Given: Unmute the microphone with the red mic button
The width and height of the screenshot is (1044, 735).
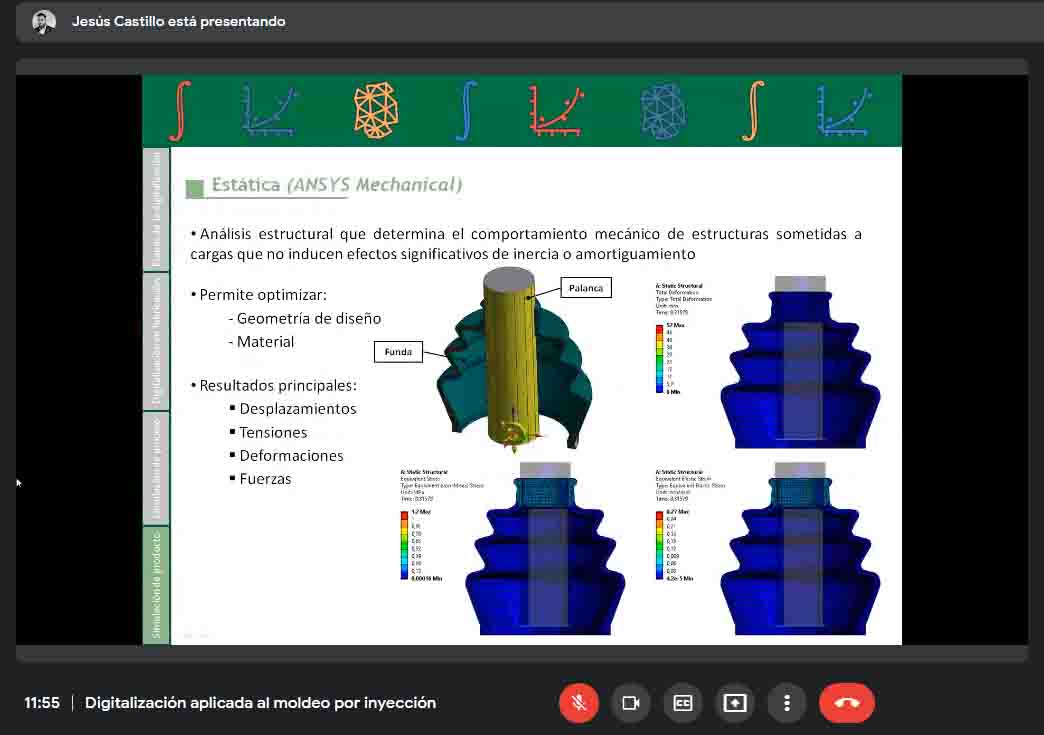Looking at the screenshot, I should (579, 702).
